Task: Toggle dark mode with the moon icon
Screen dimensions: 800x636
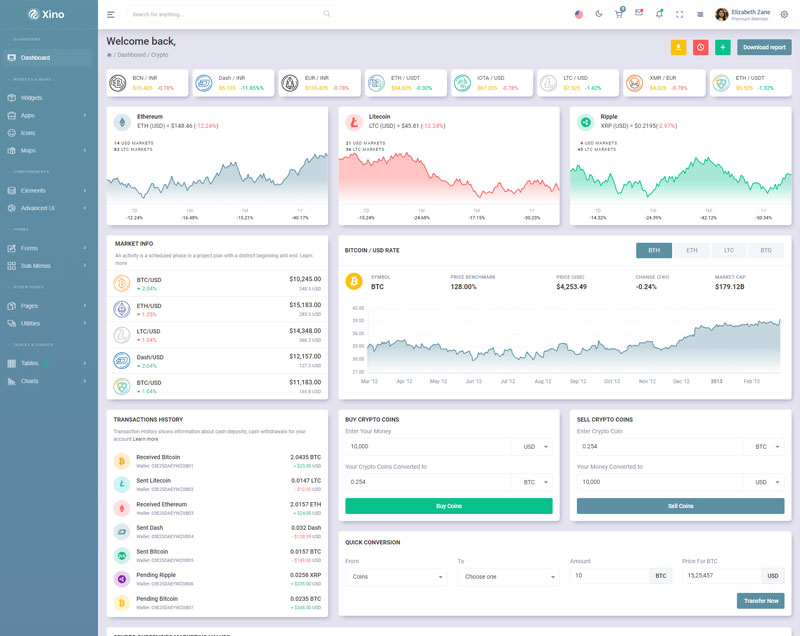Action: [599, 14]
